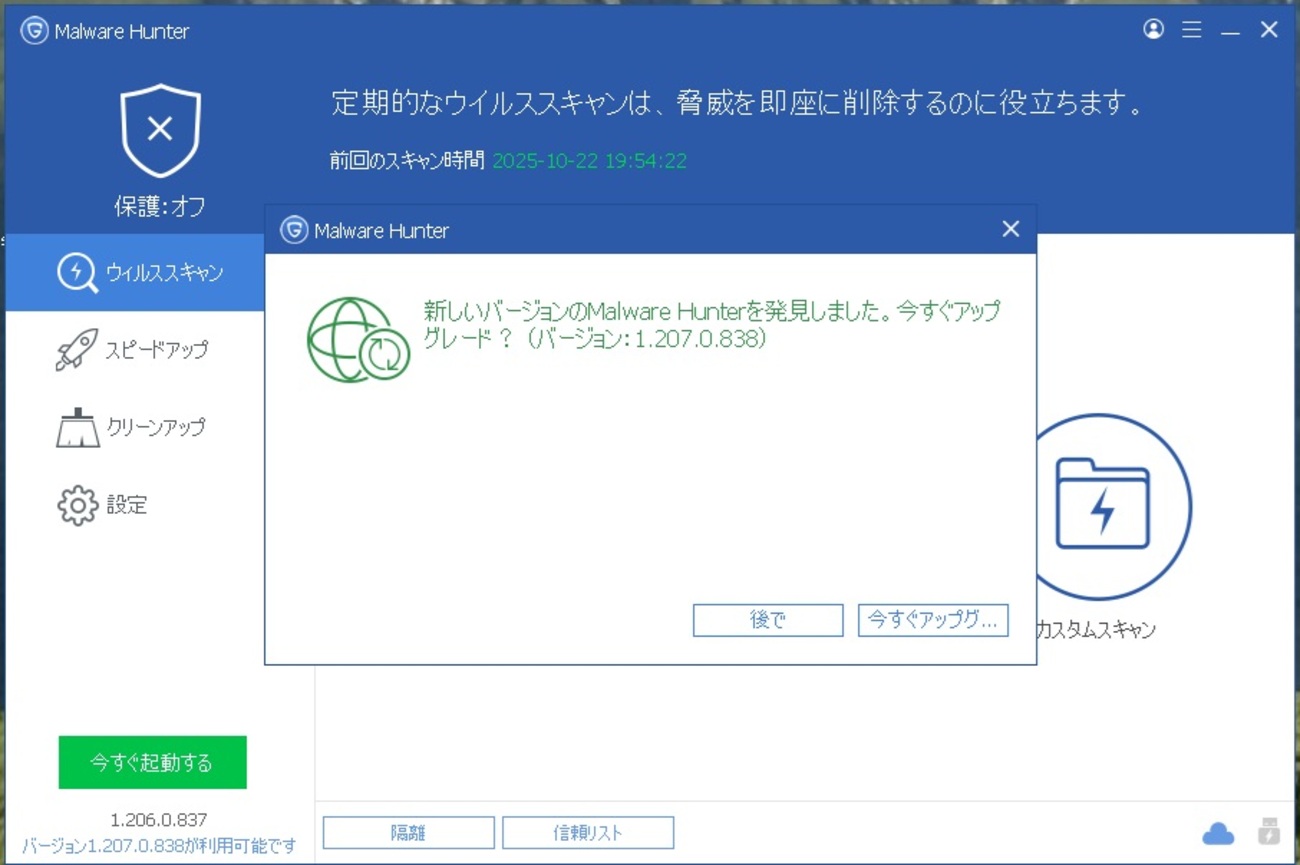Open the 信頼リスト trust list
This screenshot has width=1300, height=865.
(588, 833)
